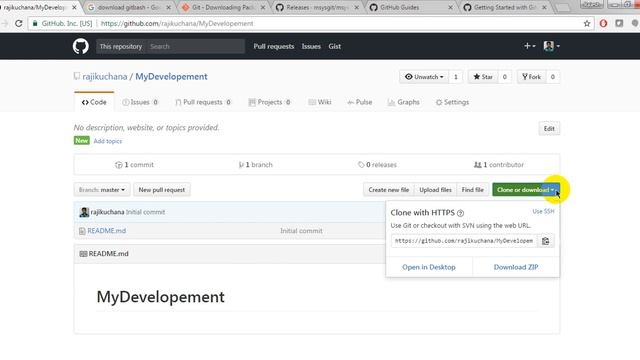Open the user profile avatar menu
This screenshot has width=640, height=360.
pyautogui.click(x=551, y=46)
